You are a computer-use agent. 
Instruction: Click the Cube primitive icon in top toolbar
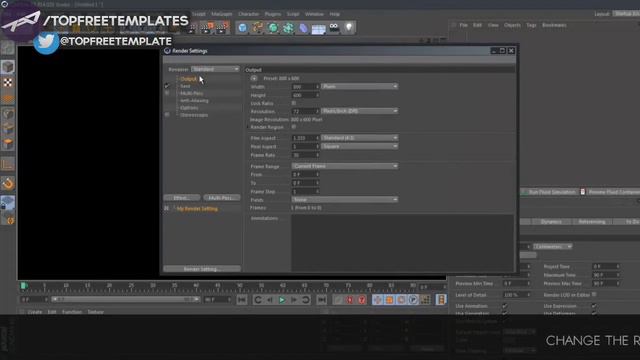(242, 28)
